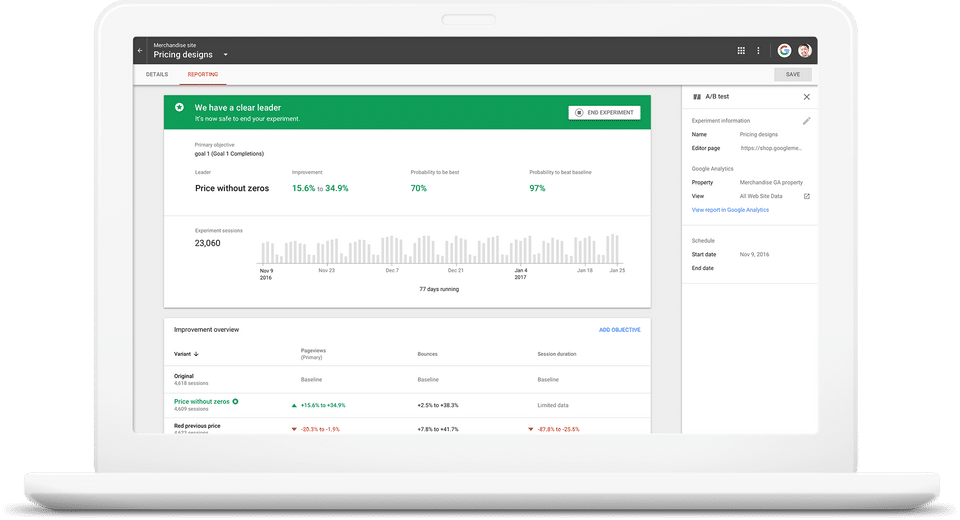Click the Save button
The image size is (960, 520).
point(793,74)
